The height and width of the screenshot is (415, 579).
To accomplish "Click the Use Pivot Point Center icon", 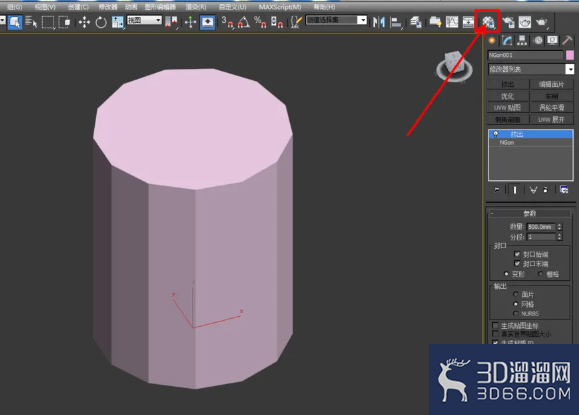I will 171,22.
